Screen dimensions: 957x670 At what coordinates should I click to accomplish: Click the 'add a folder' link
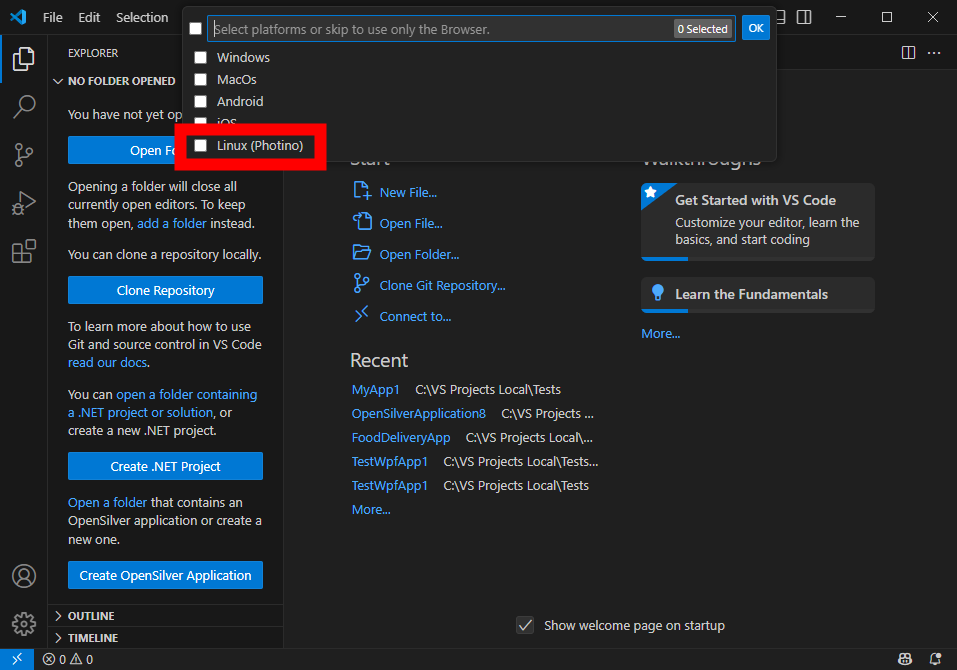coord(172,223)
